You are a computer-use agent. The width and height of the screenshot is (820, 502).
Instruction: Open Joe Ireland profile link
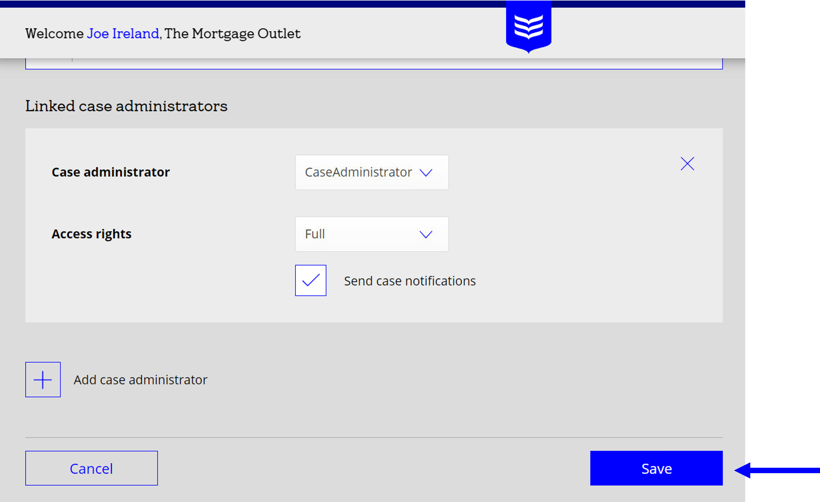tap(123, 33)
